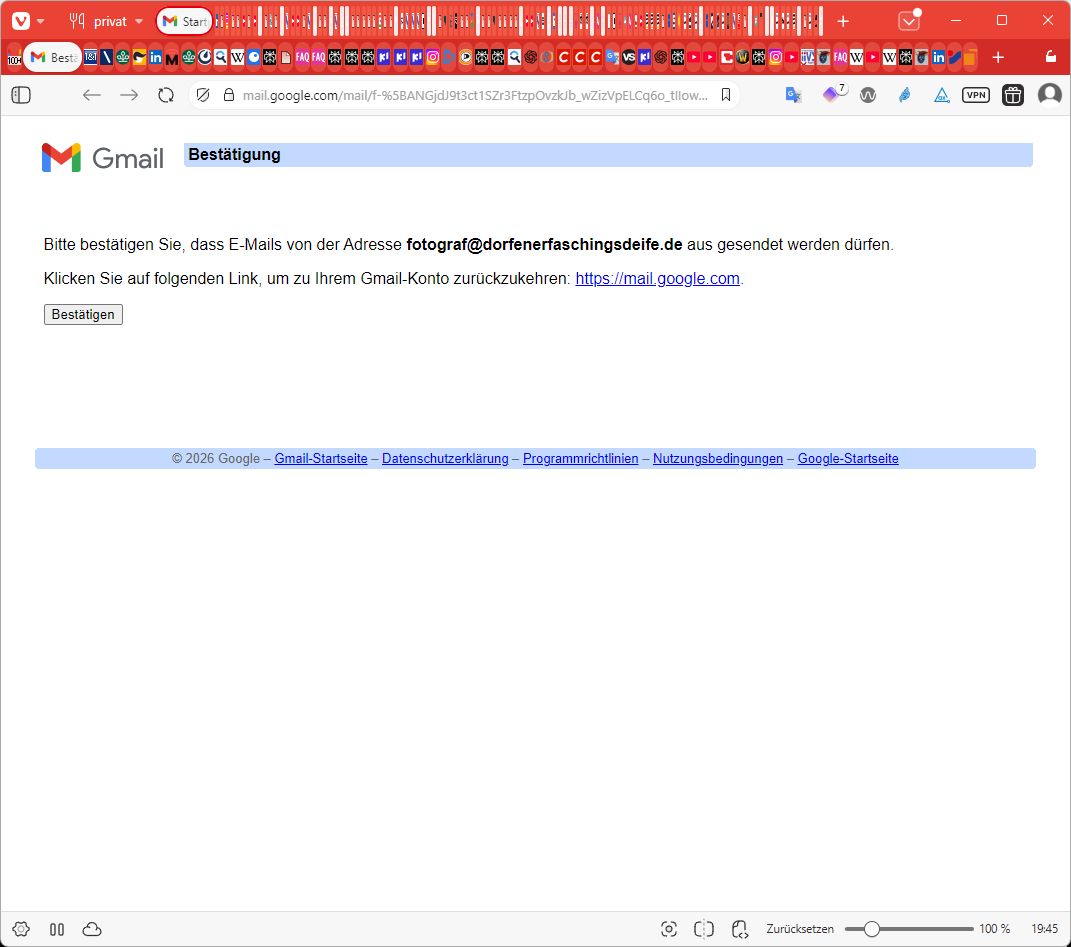Open the user profile avatar
This screenshot has width=1071, height=947.
[x=1049, y=95]
